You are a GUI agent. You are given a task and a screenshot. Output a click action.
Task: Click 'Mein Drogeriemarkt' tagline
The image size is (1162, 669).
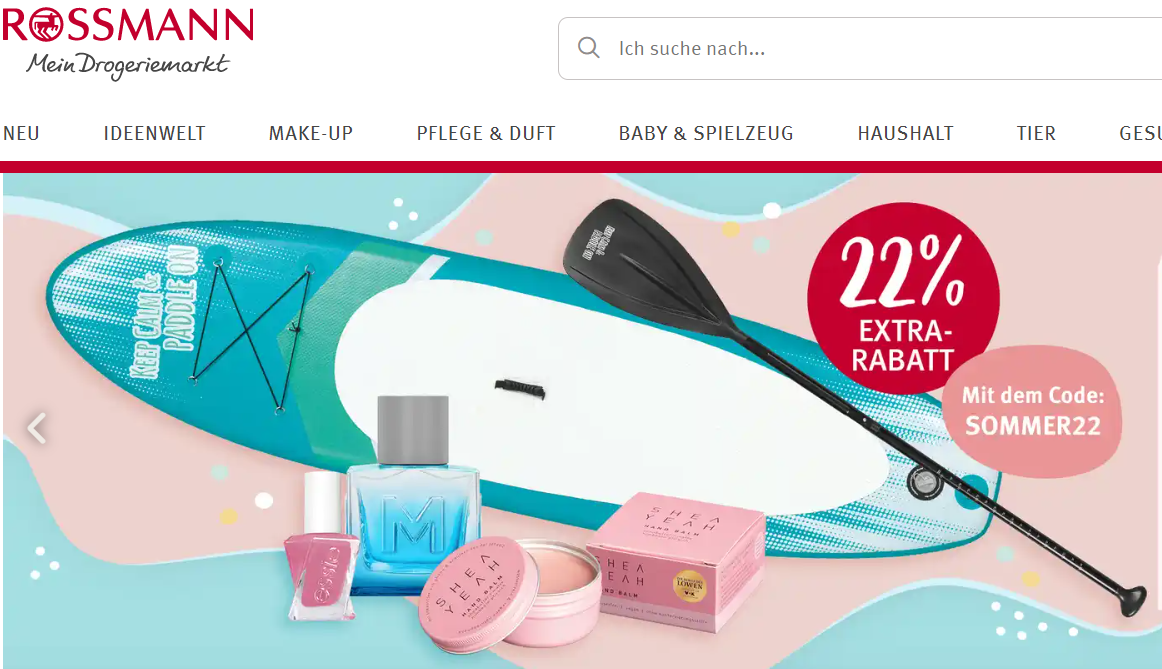click(x=127, y=66)
